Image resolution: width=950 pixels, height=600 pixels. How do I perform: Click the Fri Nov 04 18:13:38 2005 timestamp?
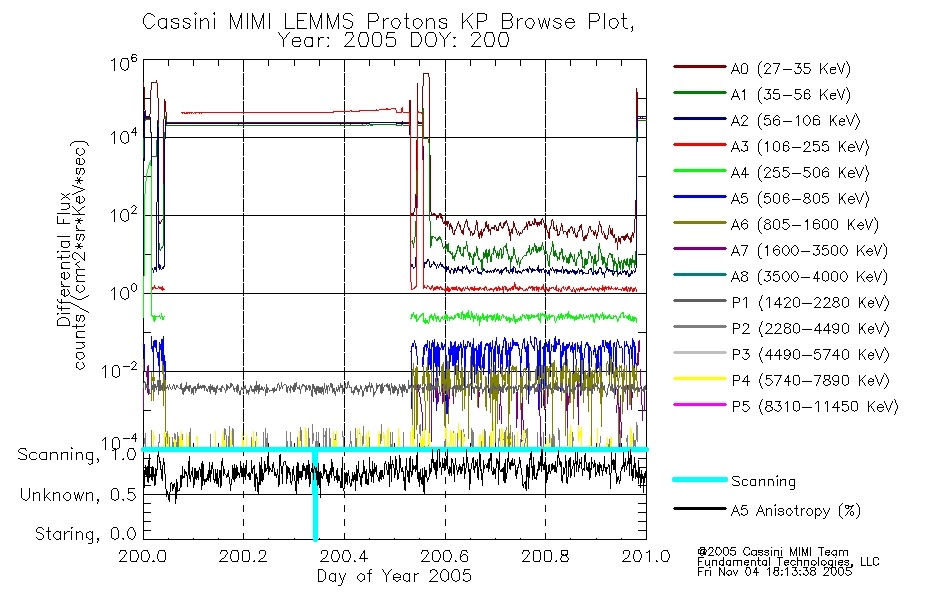(x=774, y=572)
